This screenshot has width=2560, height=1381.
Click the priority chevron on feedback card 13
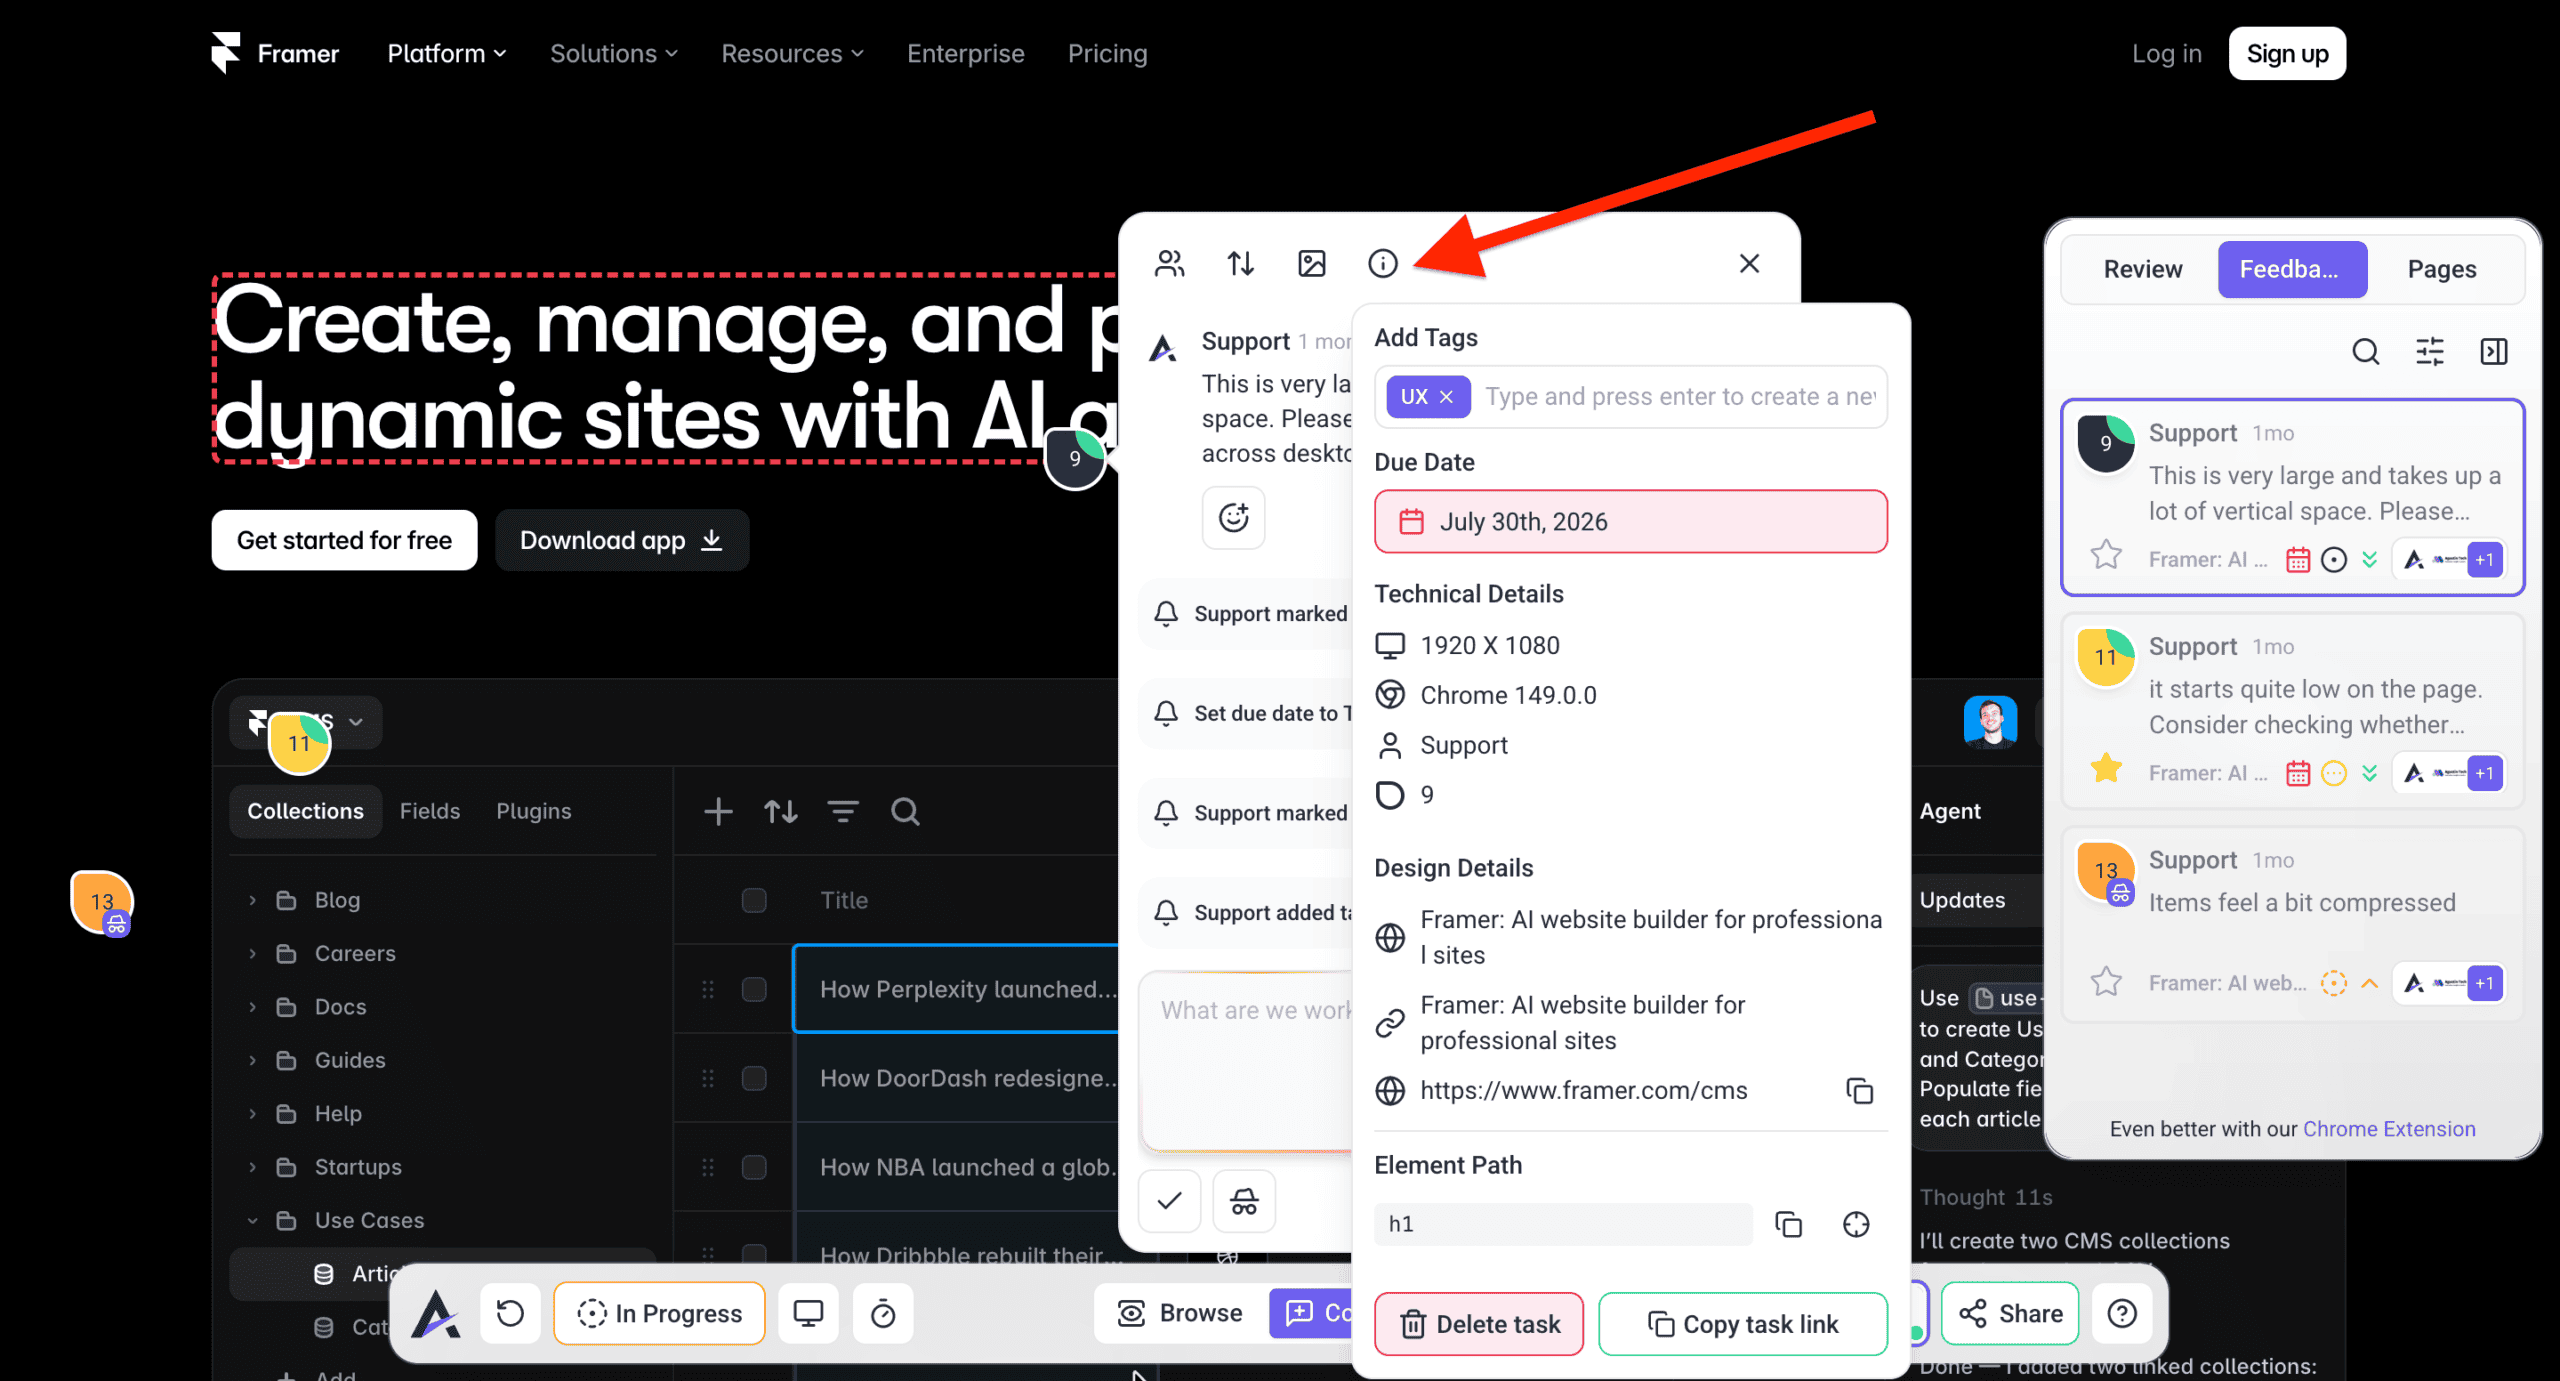point(2369,984)
